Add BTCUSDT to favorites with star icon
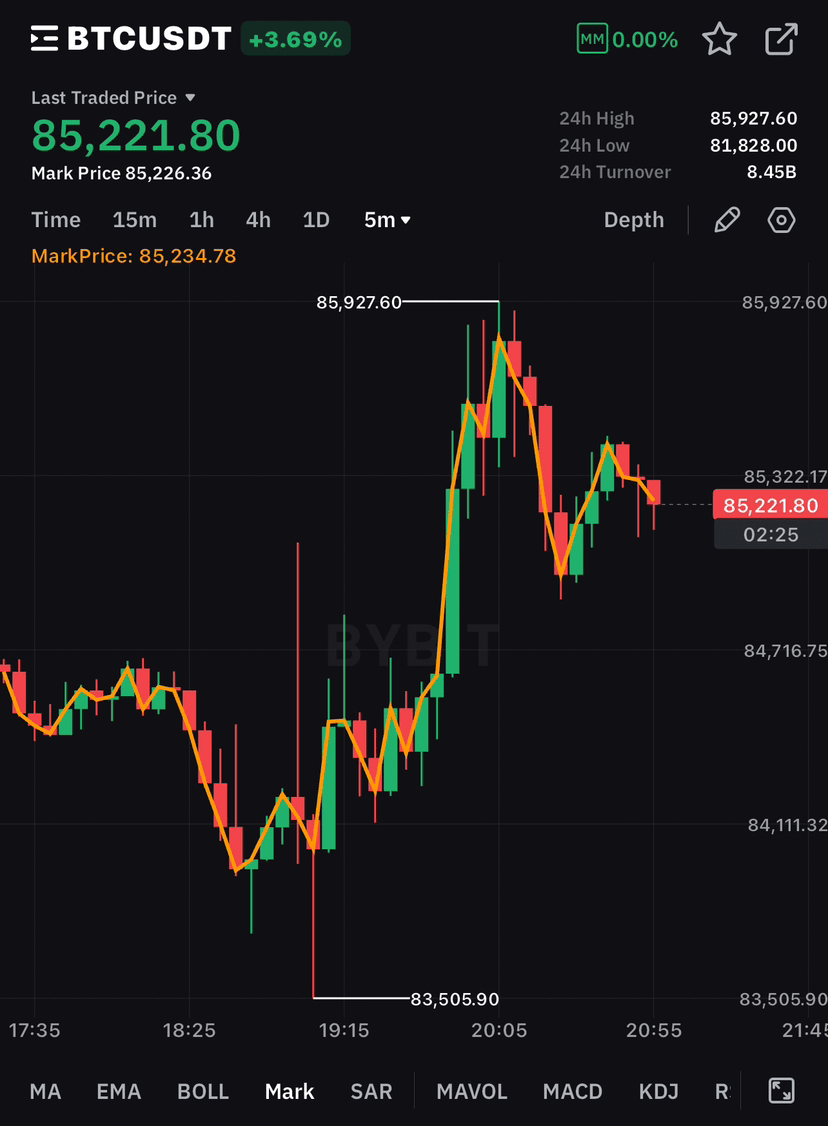828x1126 pixels. tap(719, 40)
